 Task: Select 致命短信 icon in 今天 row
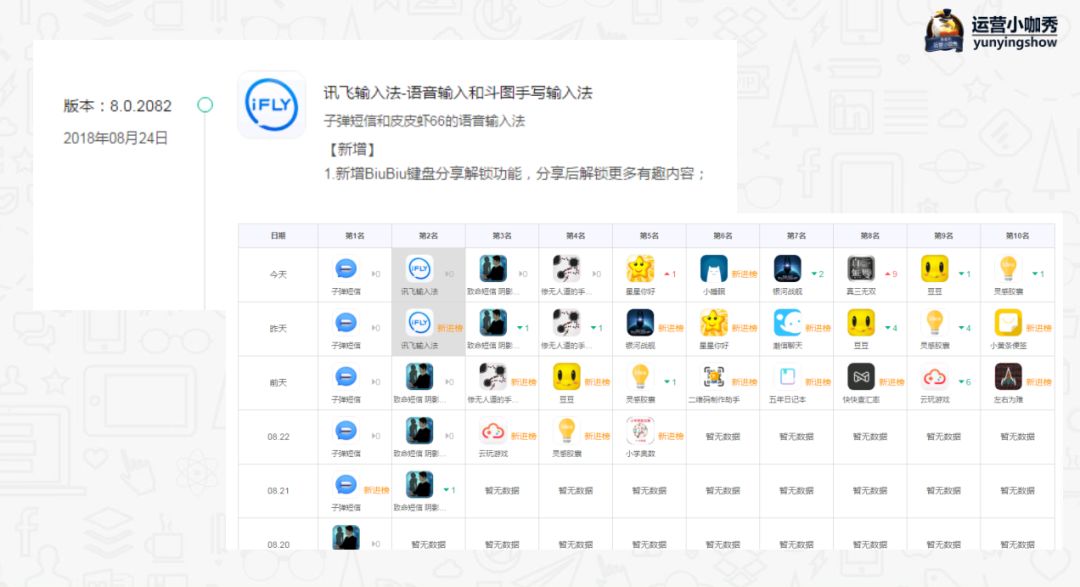(x=493, y=269)
